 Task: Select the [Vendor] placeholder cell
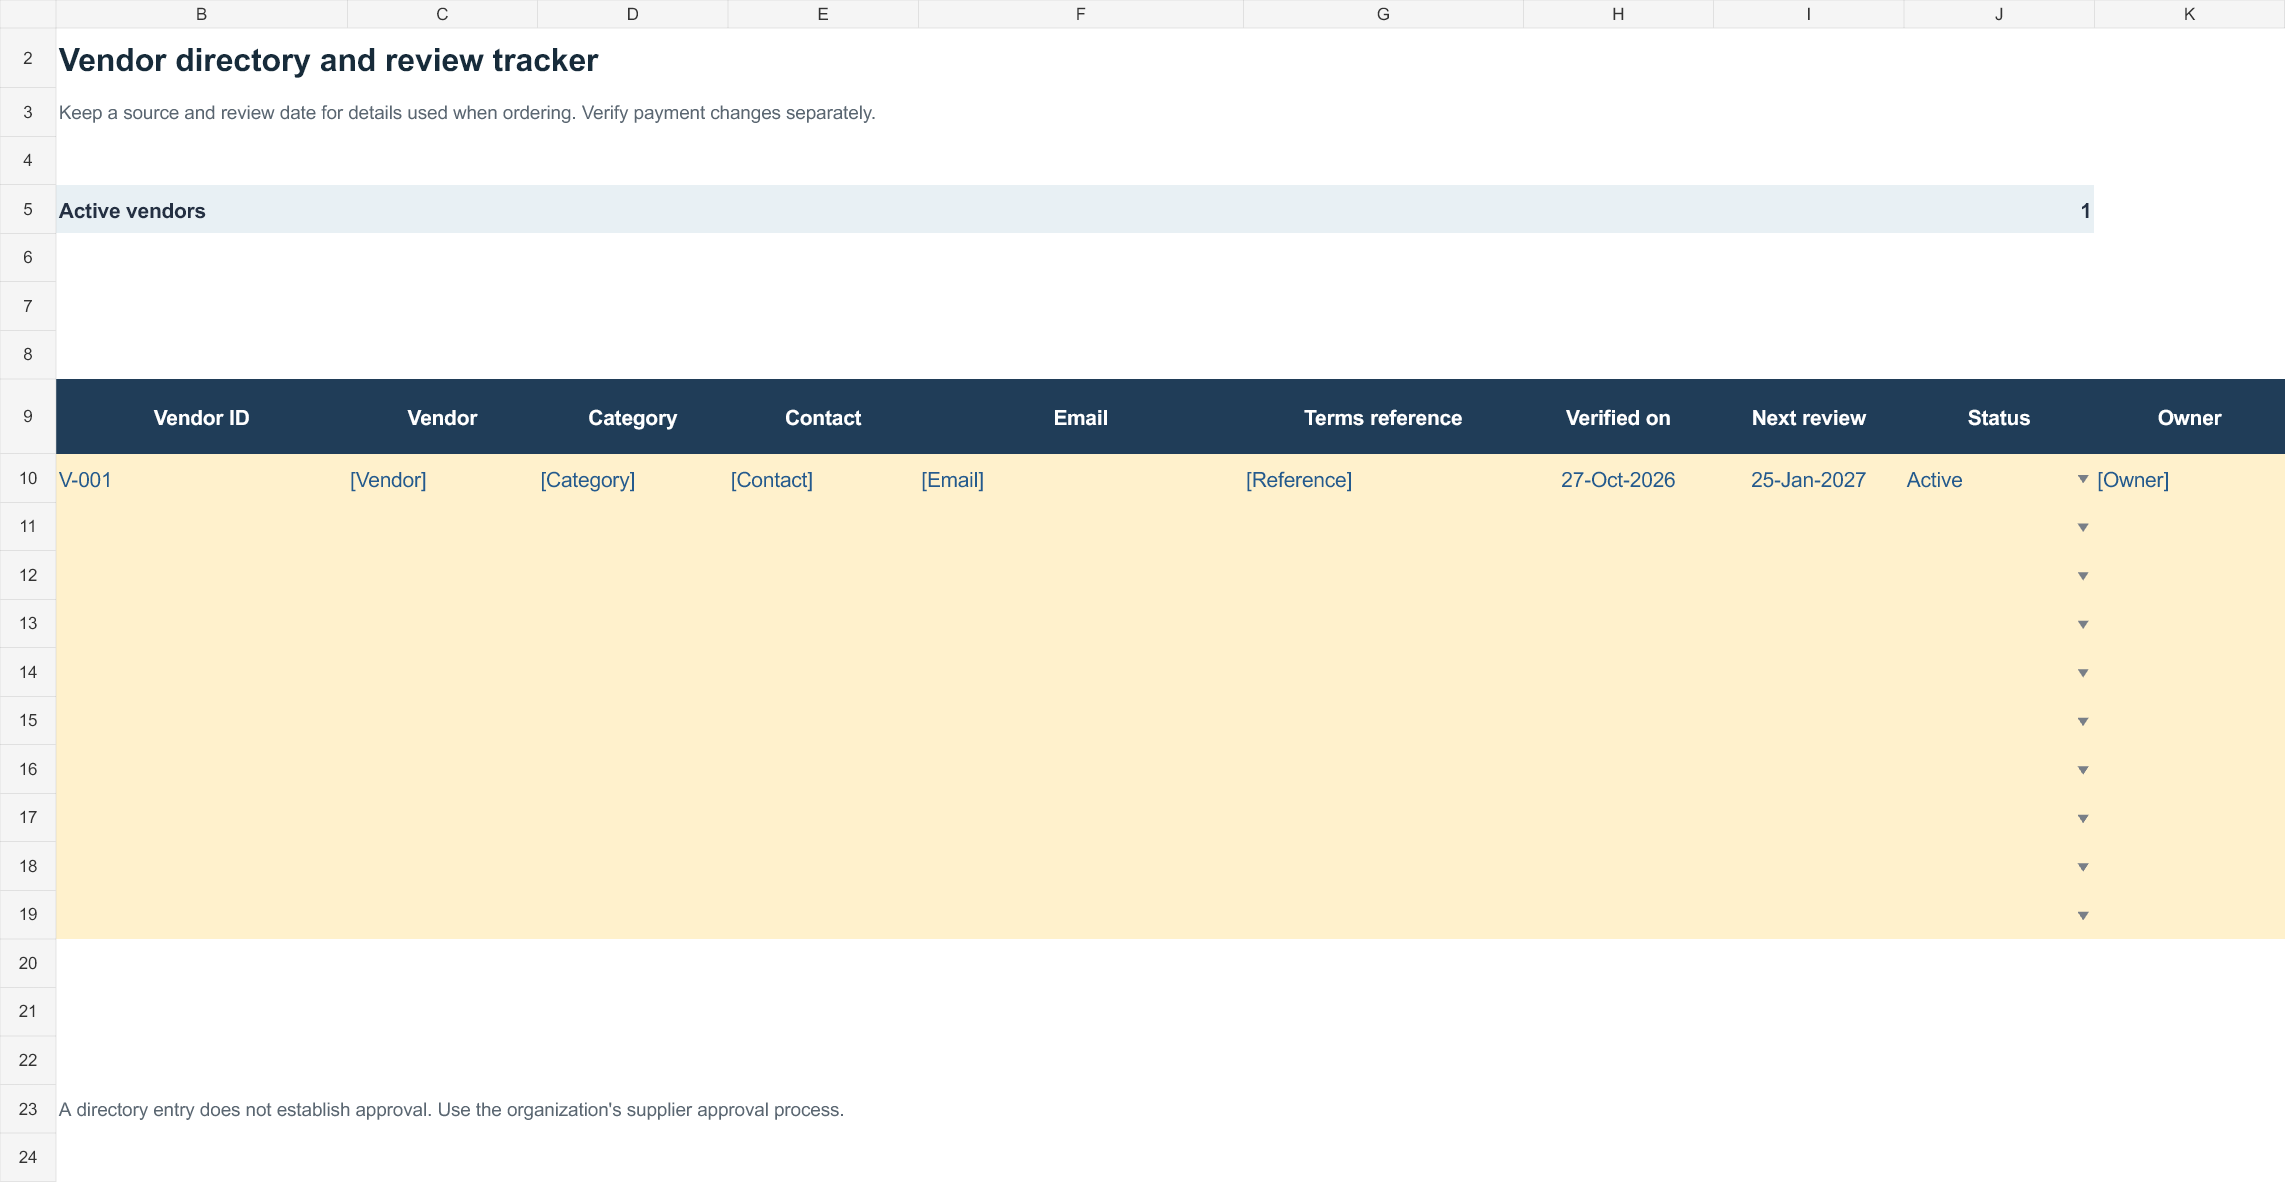coord(442,479)
